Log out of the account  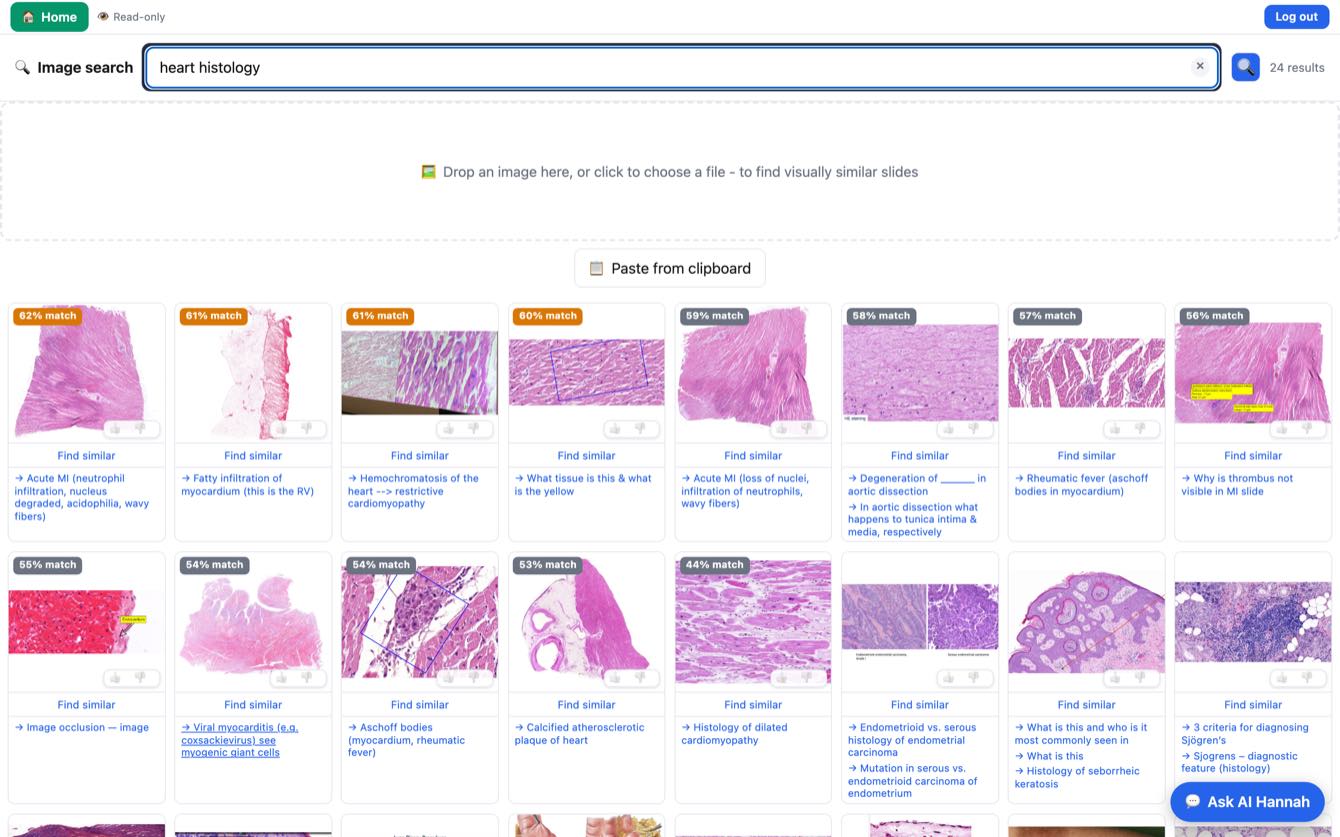1296,17
